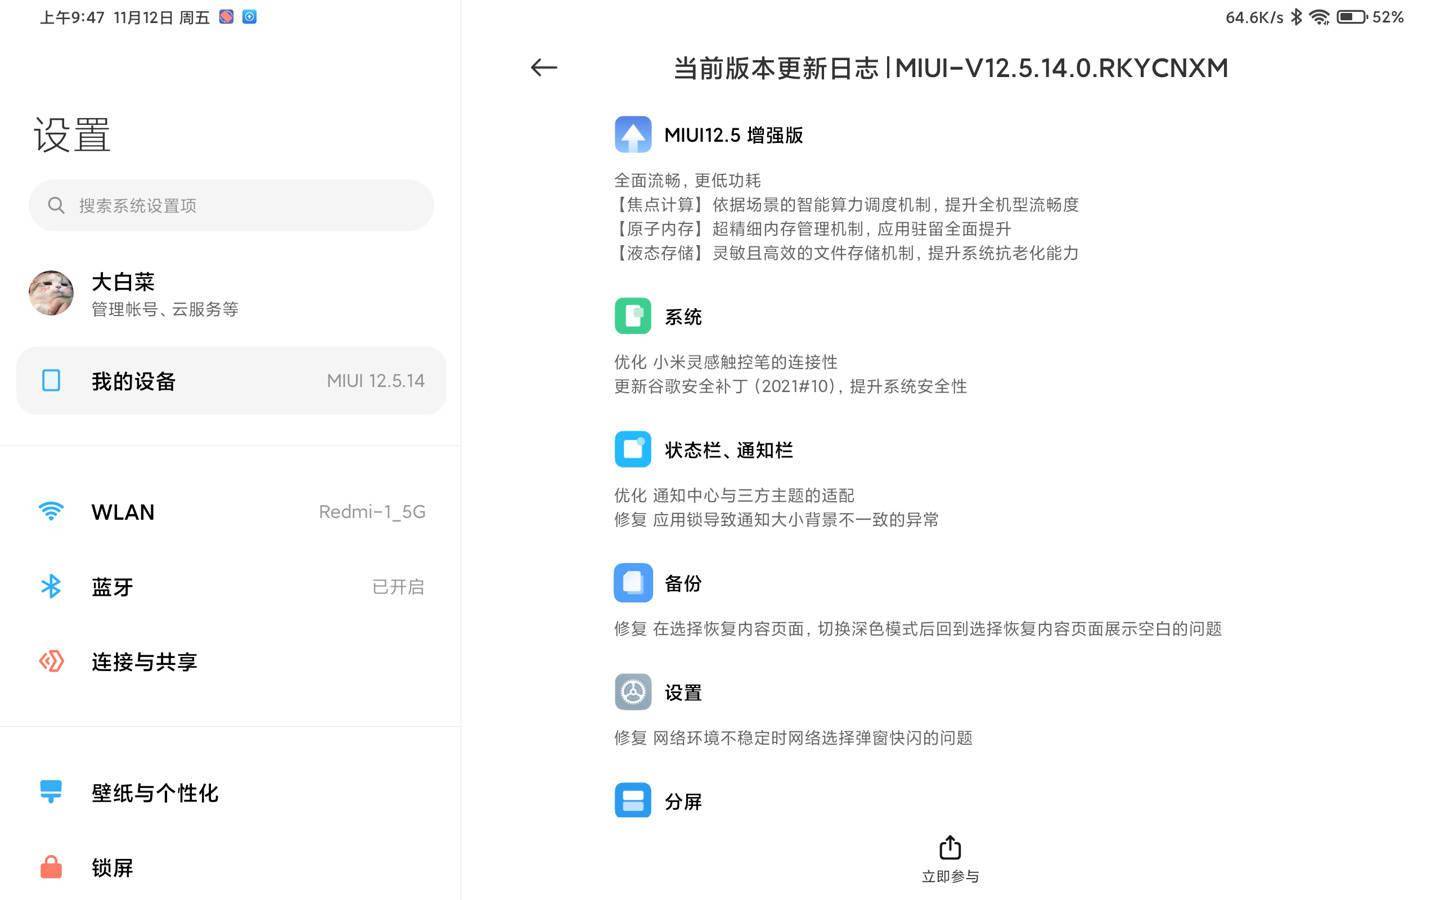
Task: Open 锁屏 settings
Action: click(231, 867)
